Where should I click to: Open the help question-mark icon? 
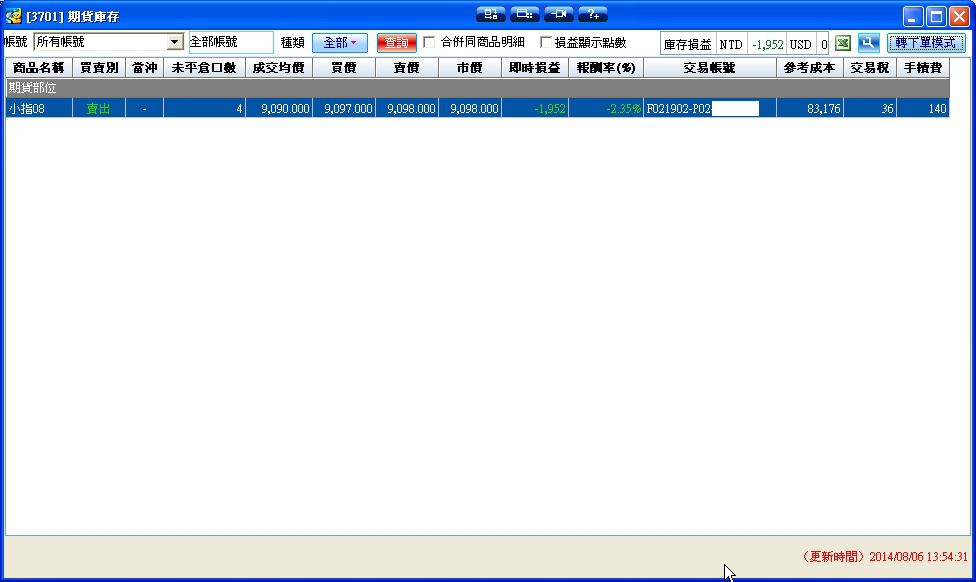coord(593,14)
